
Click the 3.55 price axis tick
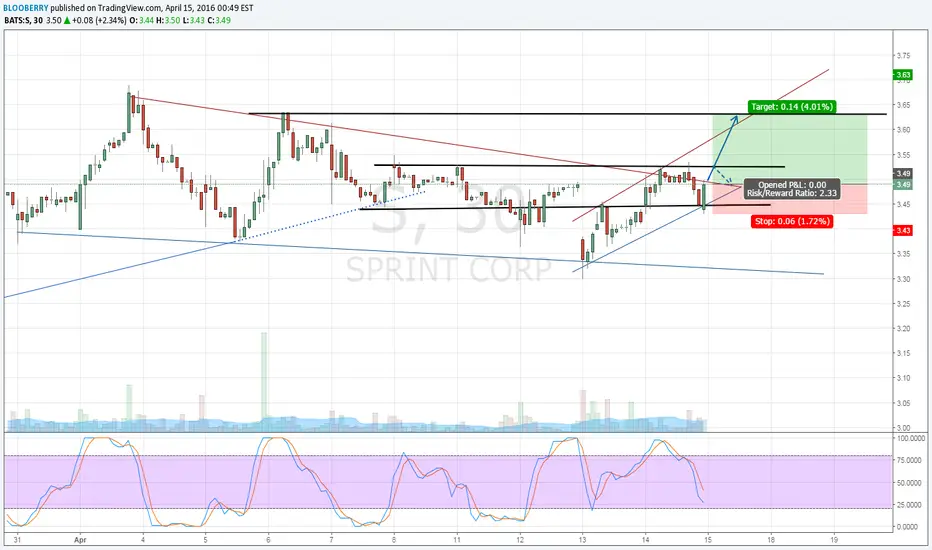click(x=903, y=155)
